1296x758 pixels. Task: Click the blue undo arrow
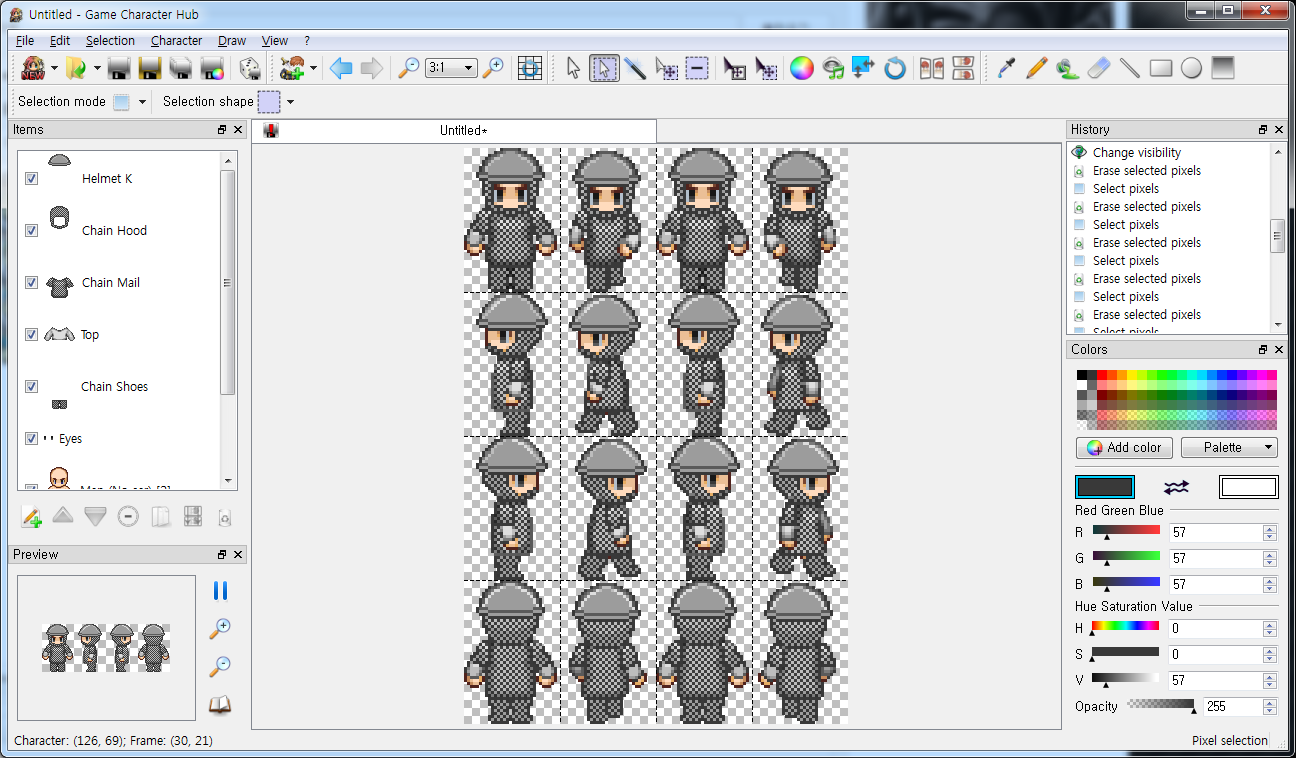(341, 68)
